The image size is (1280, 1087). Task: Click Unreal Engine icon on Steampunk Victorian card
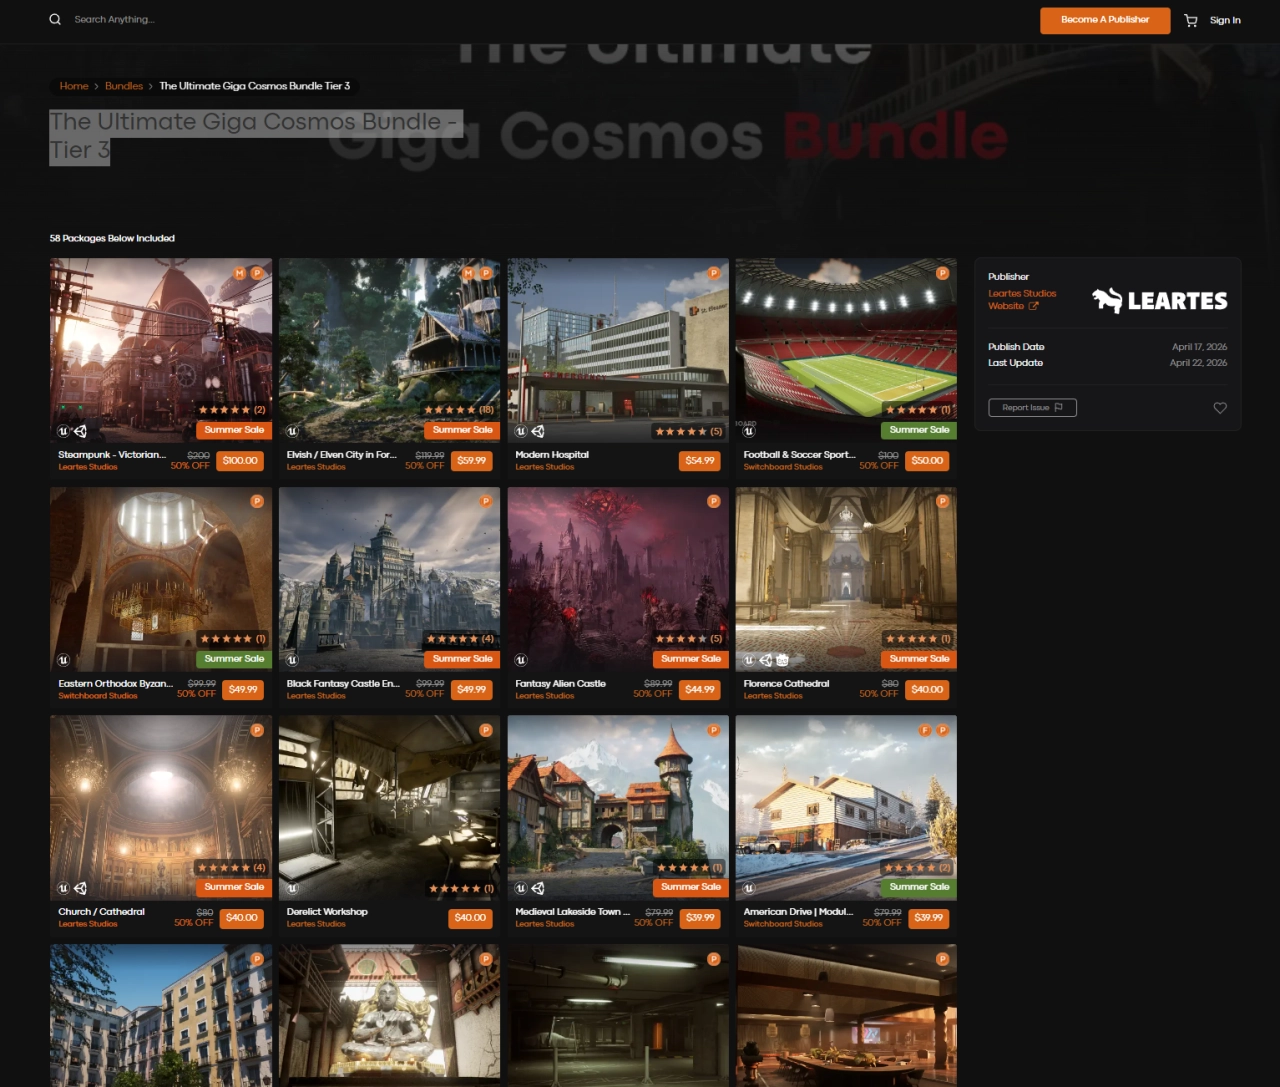coord(64,432)
